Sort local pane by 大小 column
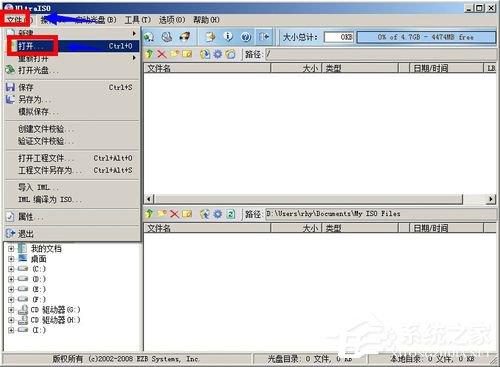This screenshot has height=367, width=500. point(296,228)
